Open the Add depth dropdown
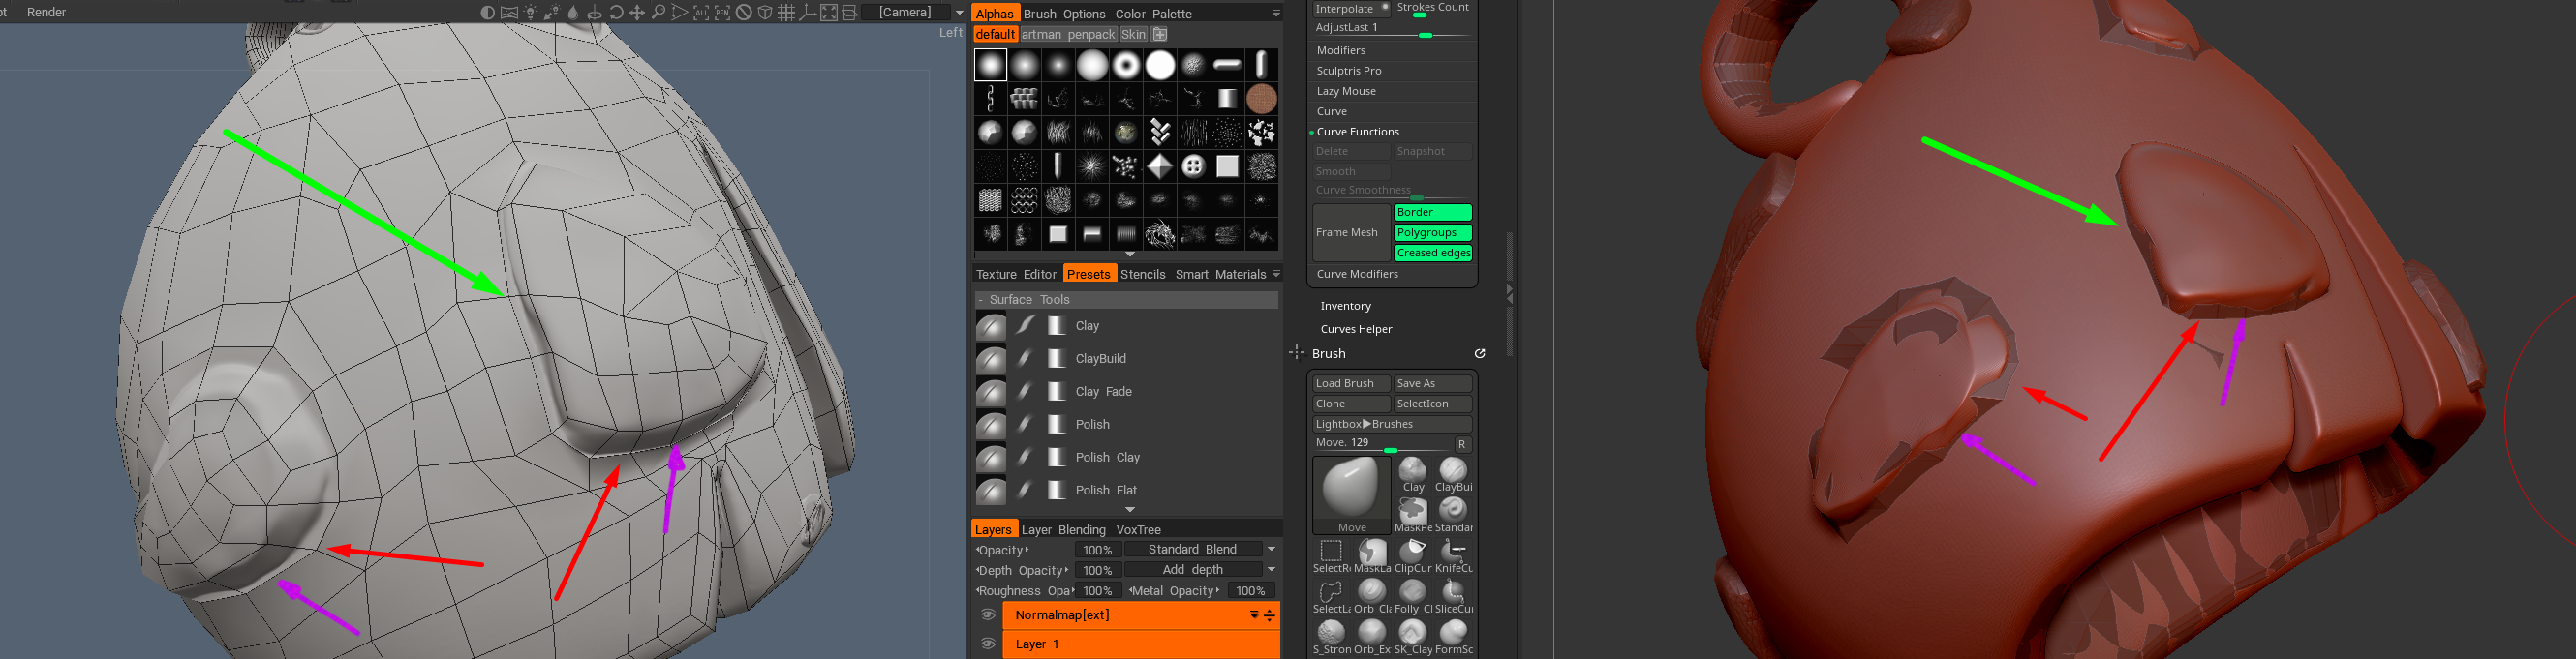Screen dimensions: 2576x659 click(x=1271, y=570)
